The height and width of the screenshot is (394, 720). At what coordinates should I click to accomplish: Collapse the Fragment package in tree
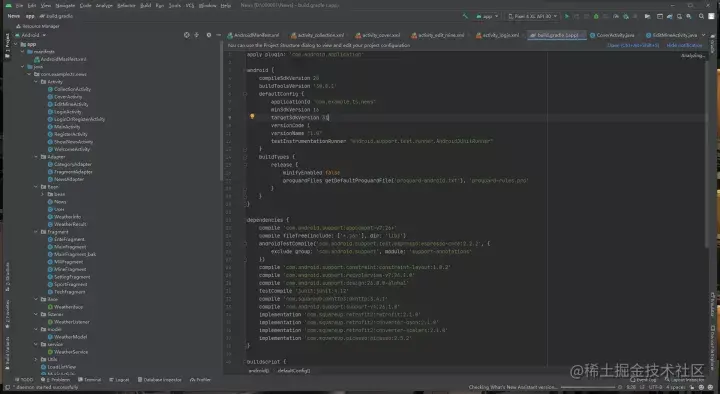tap(36, 232)
